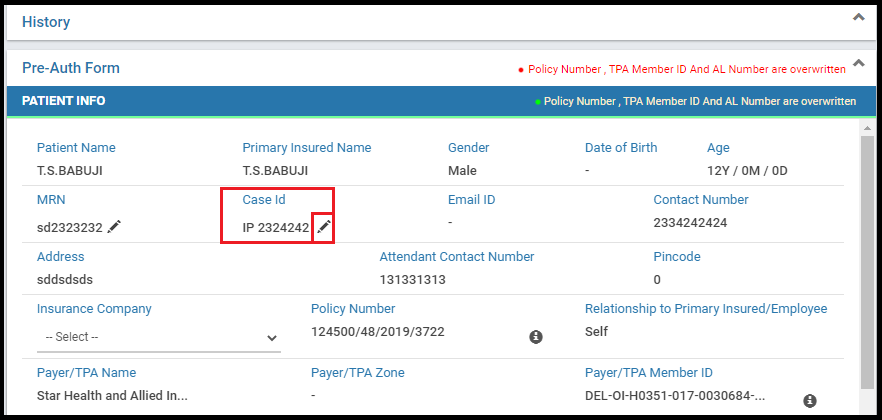Click the Payer/TPA Member ID value
882x420 pixels.
click(675, 395)
